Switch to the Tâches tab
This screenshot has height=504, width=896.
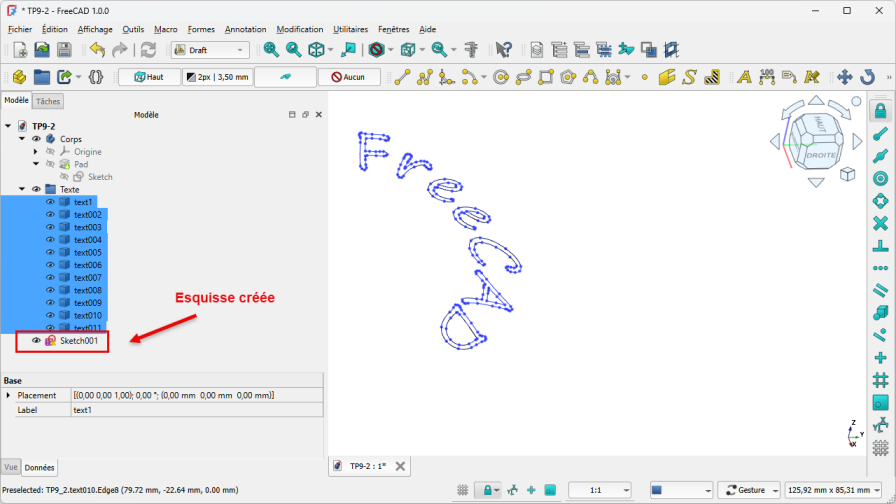(x=47, y=101)
